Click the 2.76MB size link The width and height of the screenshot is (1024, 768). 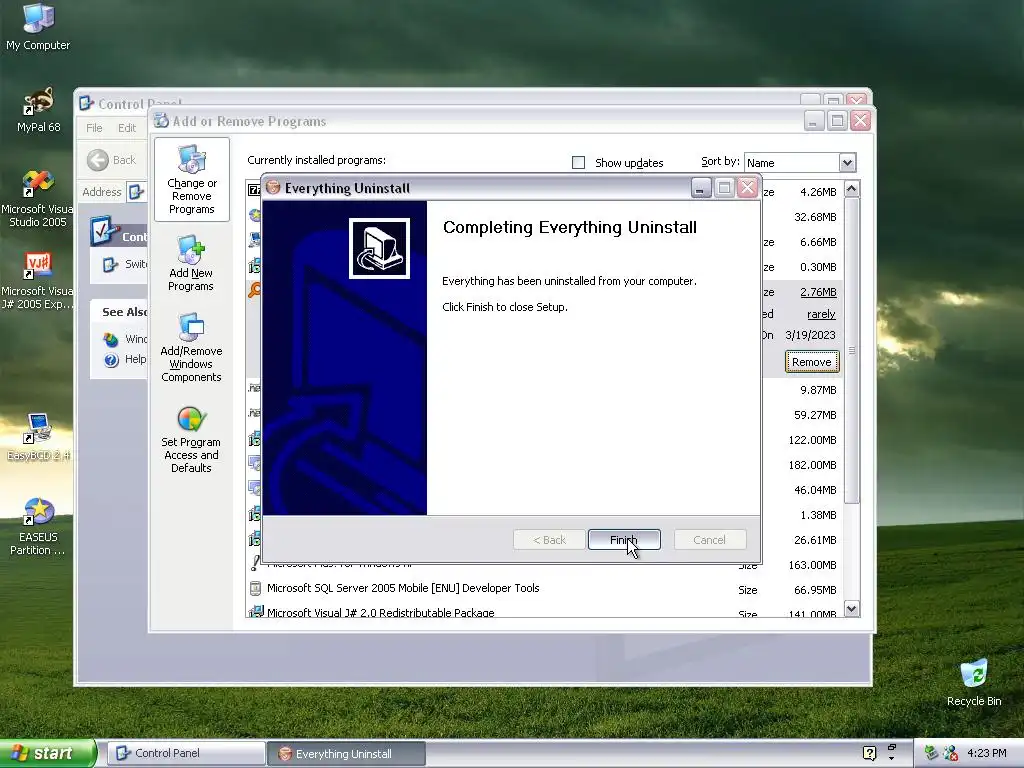click(x=818, y=292)
